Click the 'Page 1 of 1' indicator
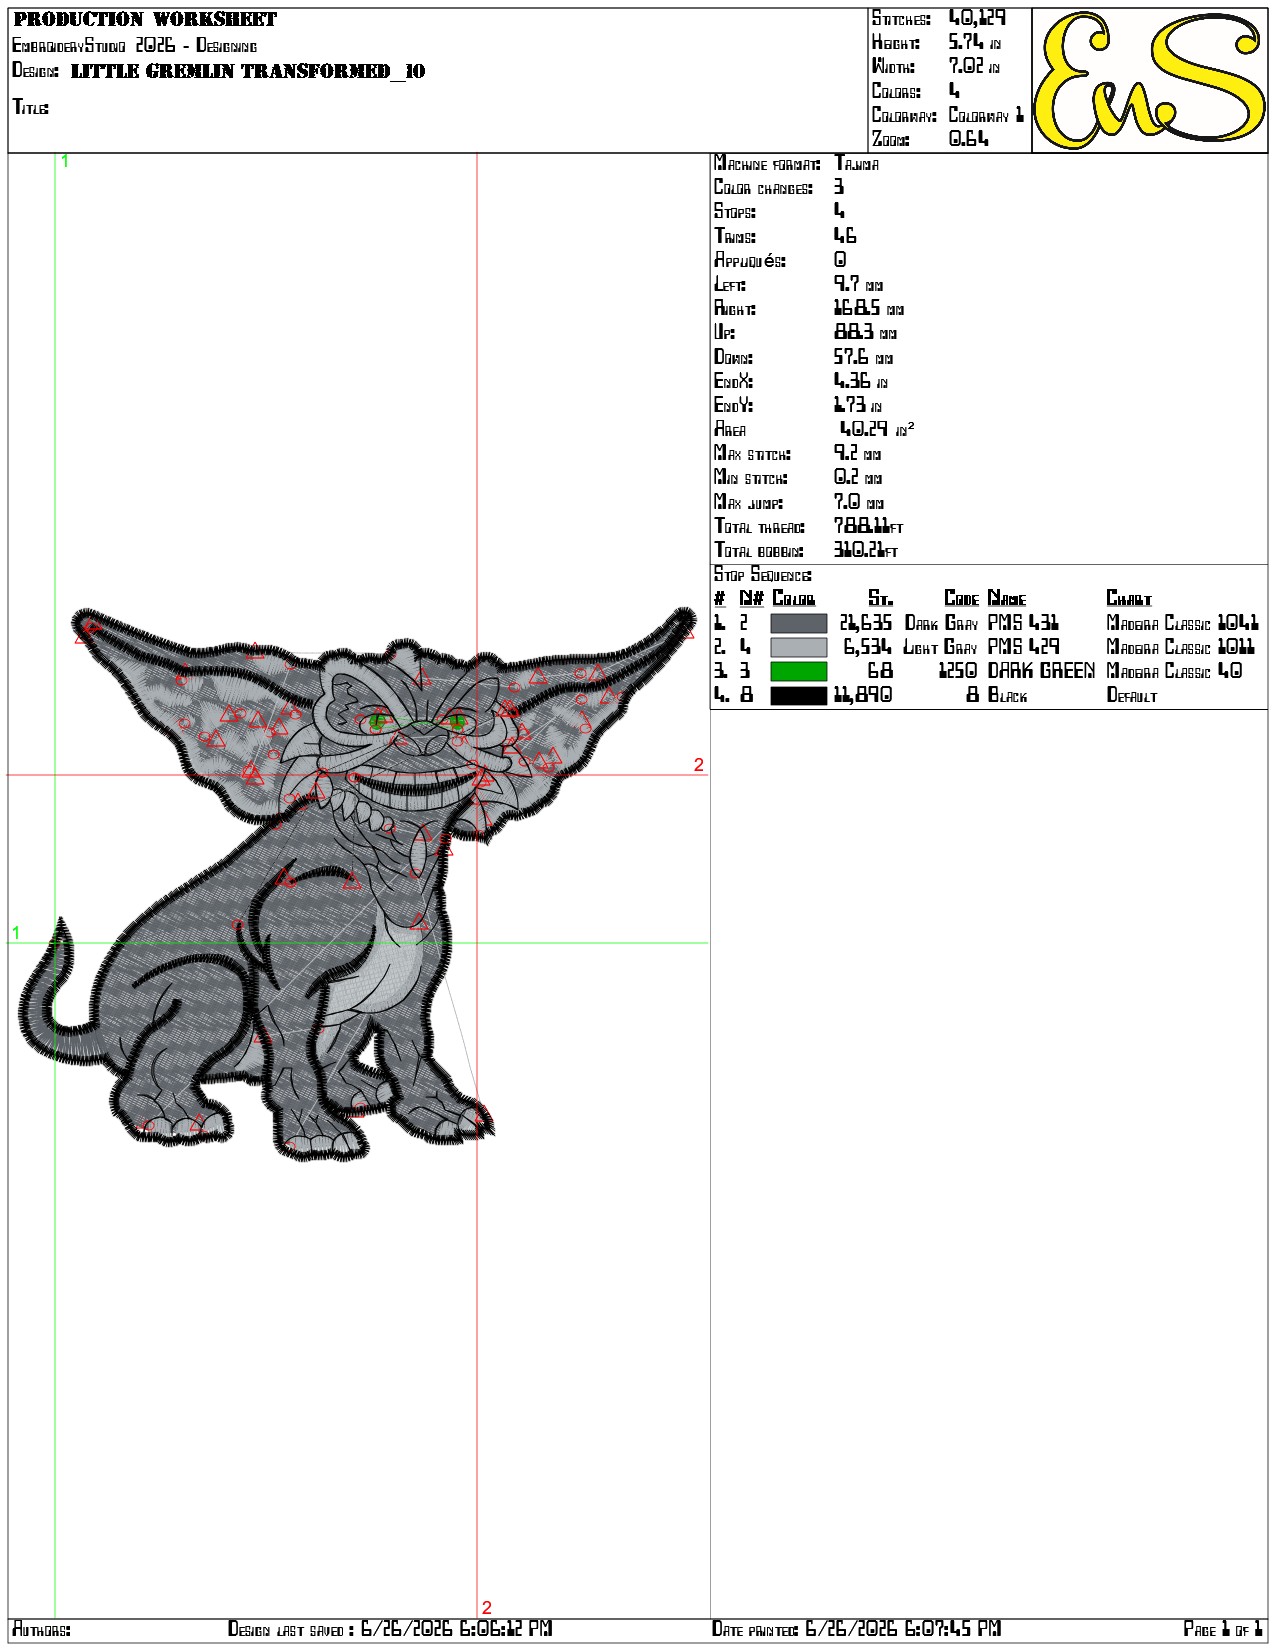Image resolution: width=1275 pixels, height=1650 pixels. pyautogui.click(x=1223, y=1630)
